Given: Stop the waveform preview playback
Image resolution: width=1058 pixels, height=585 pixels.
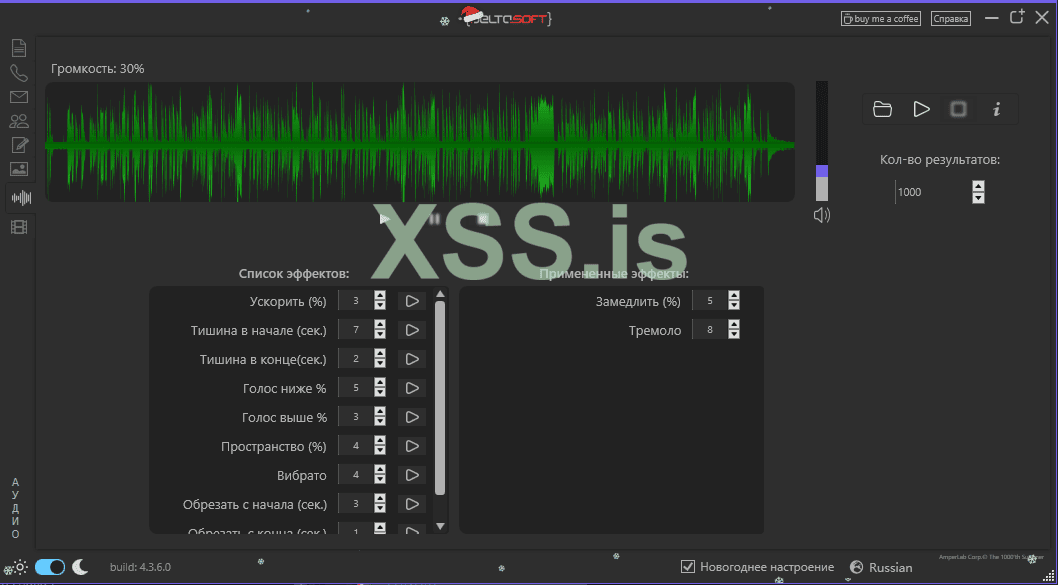Looking at the screenshot, I should point(482,219).
